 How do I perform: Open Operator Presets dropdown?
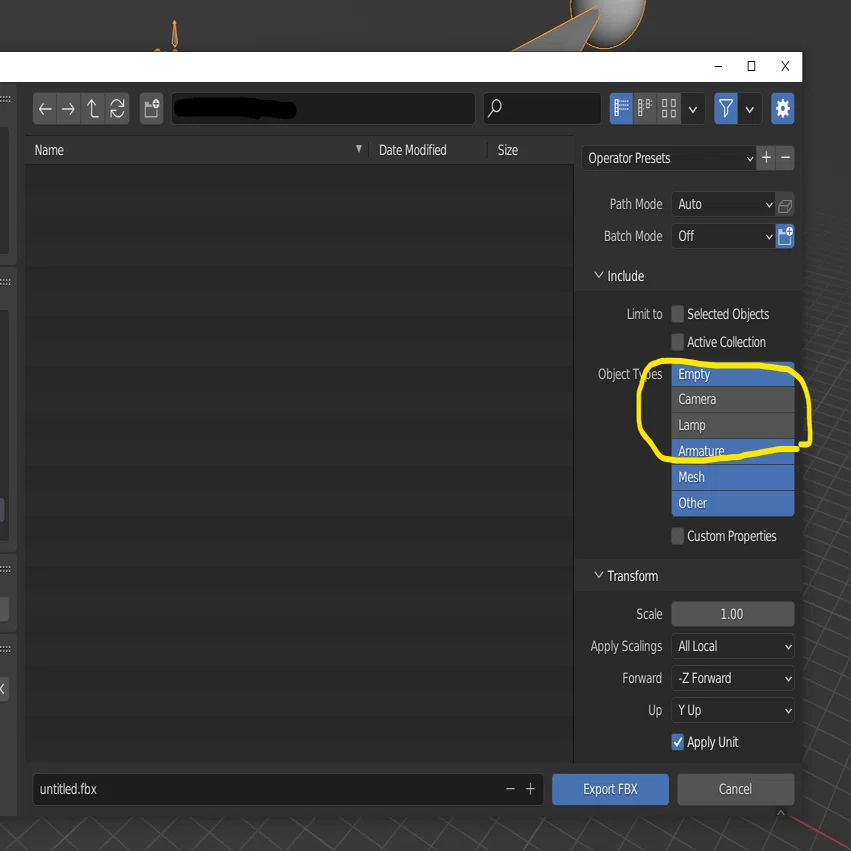[669, 158]
